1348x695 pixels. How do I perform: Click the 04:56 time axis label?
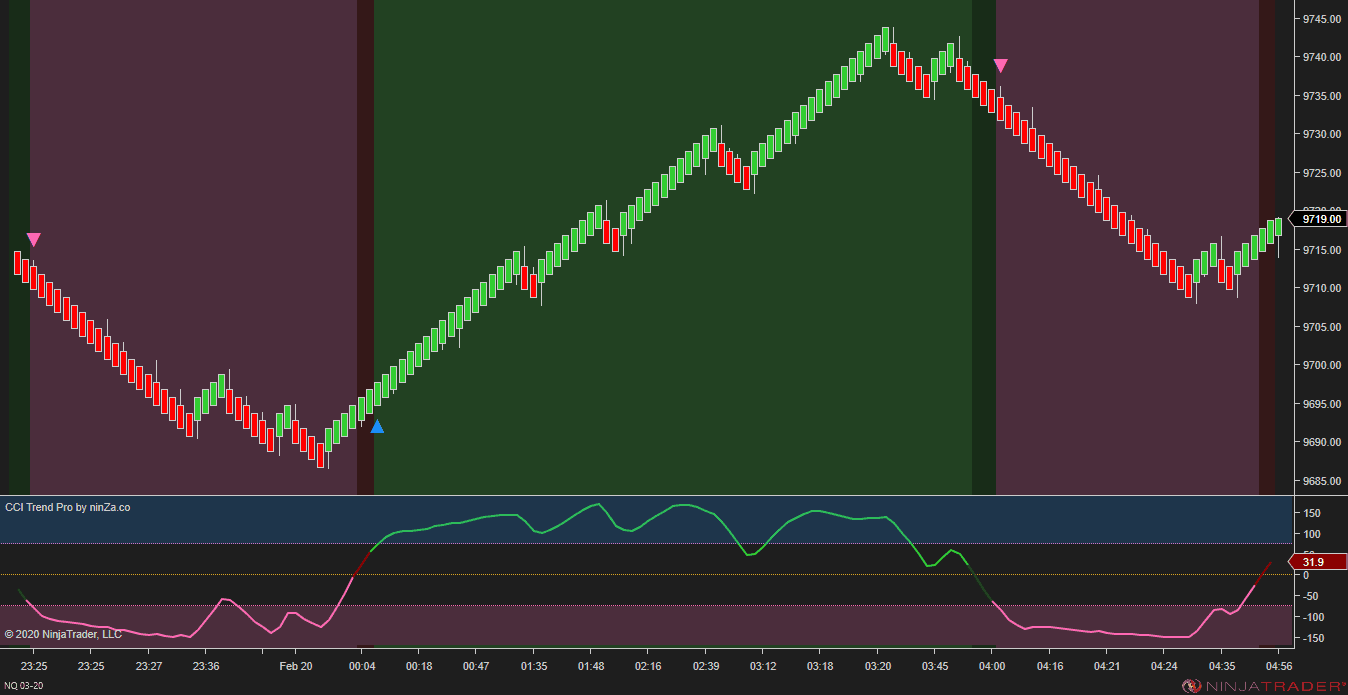click(1279, 666)
